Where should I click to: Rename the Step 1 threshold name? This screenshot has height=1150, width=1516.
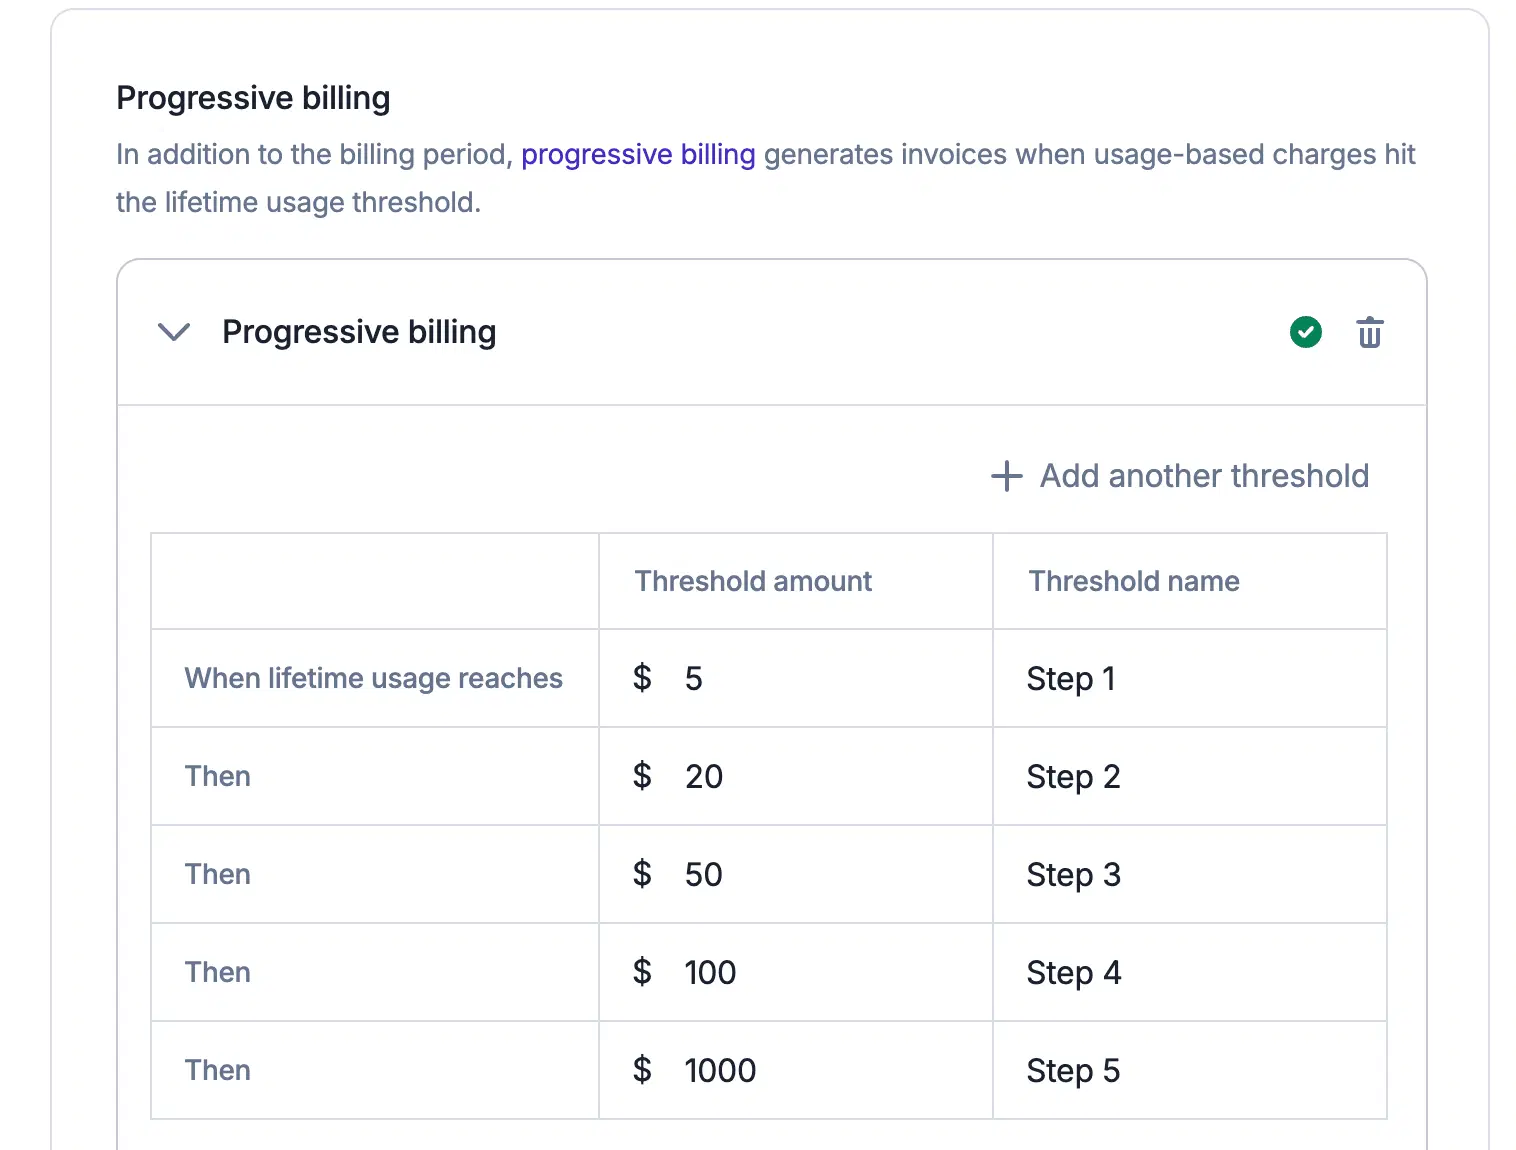(1188, 679)
